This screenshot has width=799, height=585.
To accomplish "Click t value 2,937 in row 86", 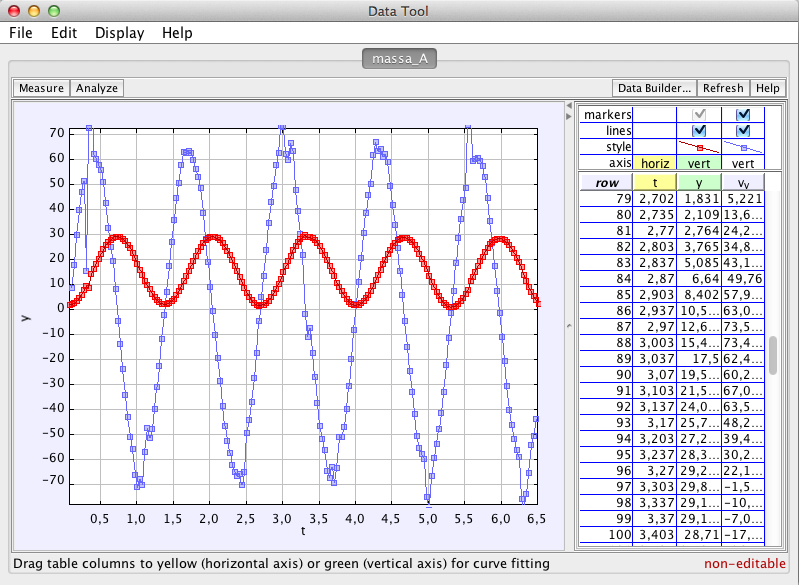I will (x=655, y=311).
